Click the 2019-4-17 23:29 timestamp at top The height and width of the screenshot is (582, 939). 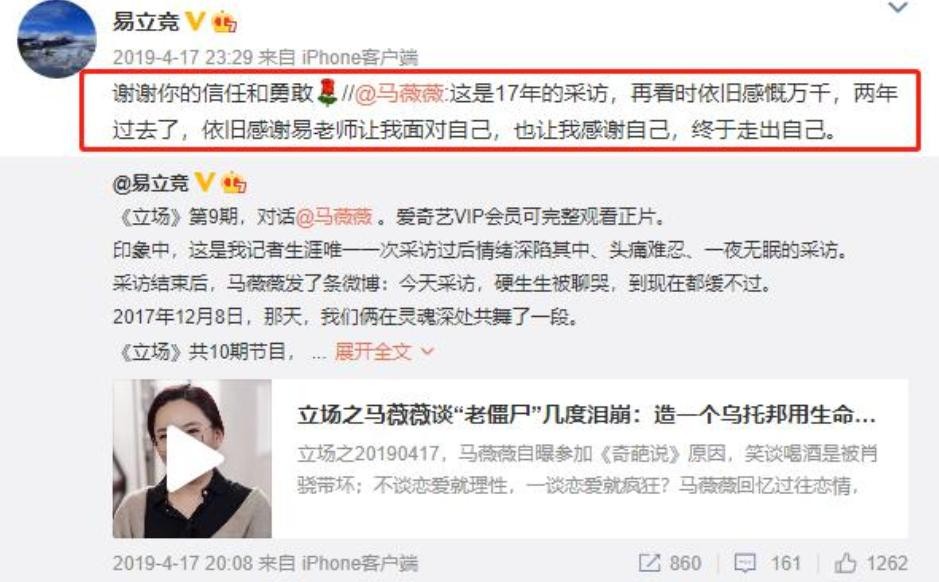point(182,57)
